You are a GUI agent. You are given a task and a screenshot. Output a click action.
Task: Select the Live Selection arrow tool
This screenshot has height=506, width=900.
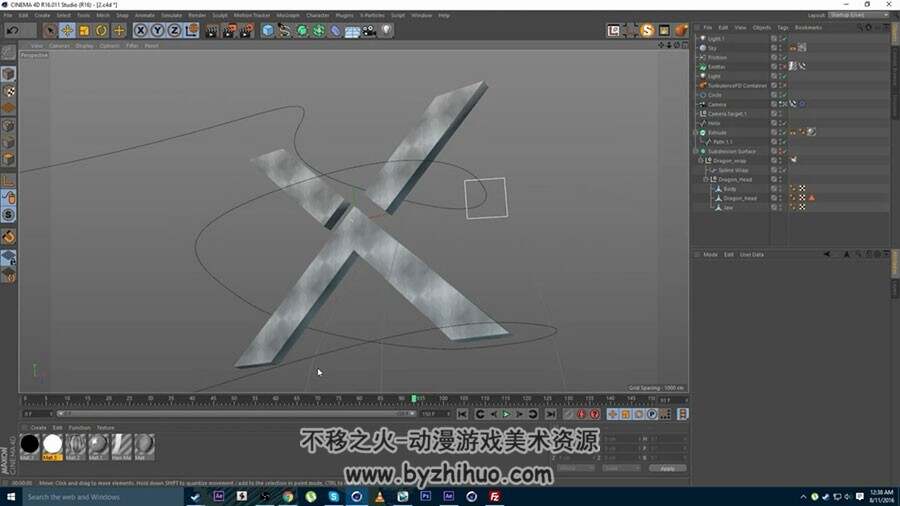coord(50,30)
